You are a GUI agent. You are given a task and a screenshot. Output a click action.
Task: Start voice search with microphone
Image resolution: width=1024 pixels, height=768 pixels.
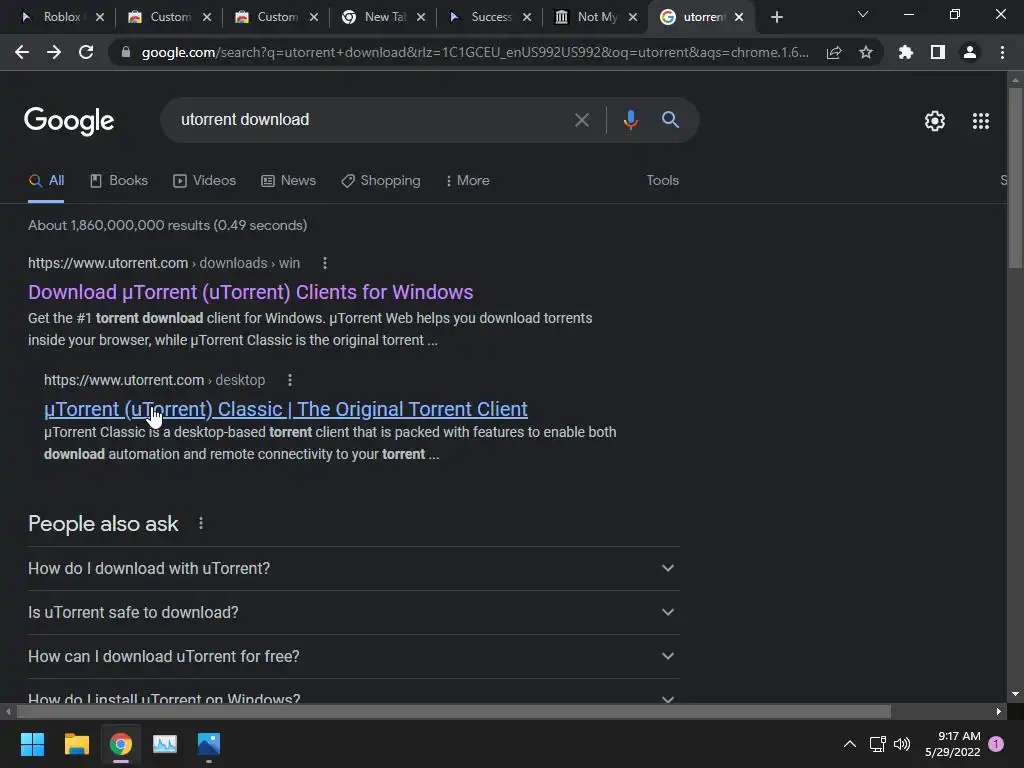(630, 120)
